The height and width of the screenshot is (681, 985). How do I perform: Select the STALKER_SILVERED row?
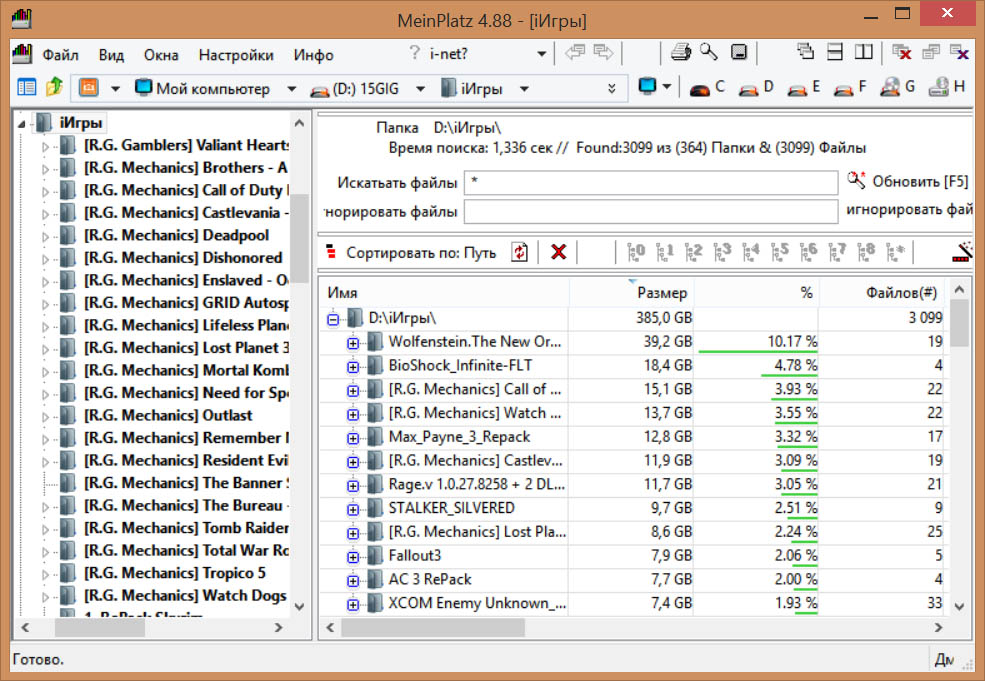634,508
